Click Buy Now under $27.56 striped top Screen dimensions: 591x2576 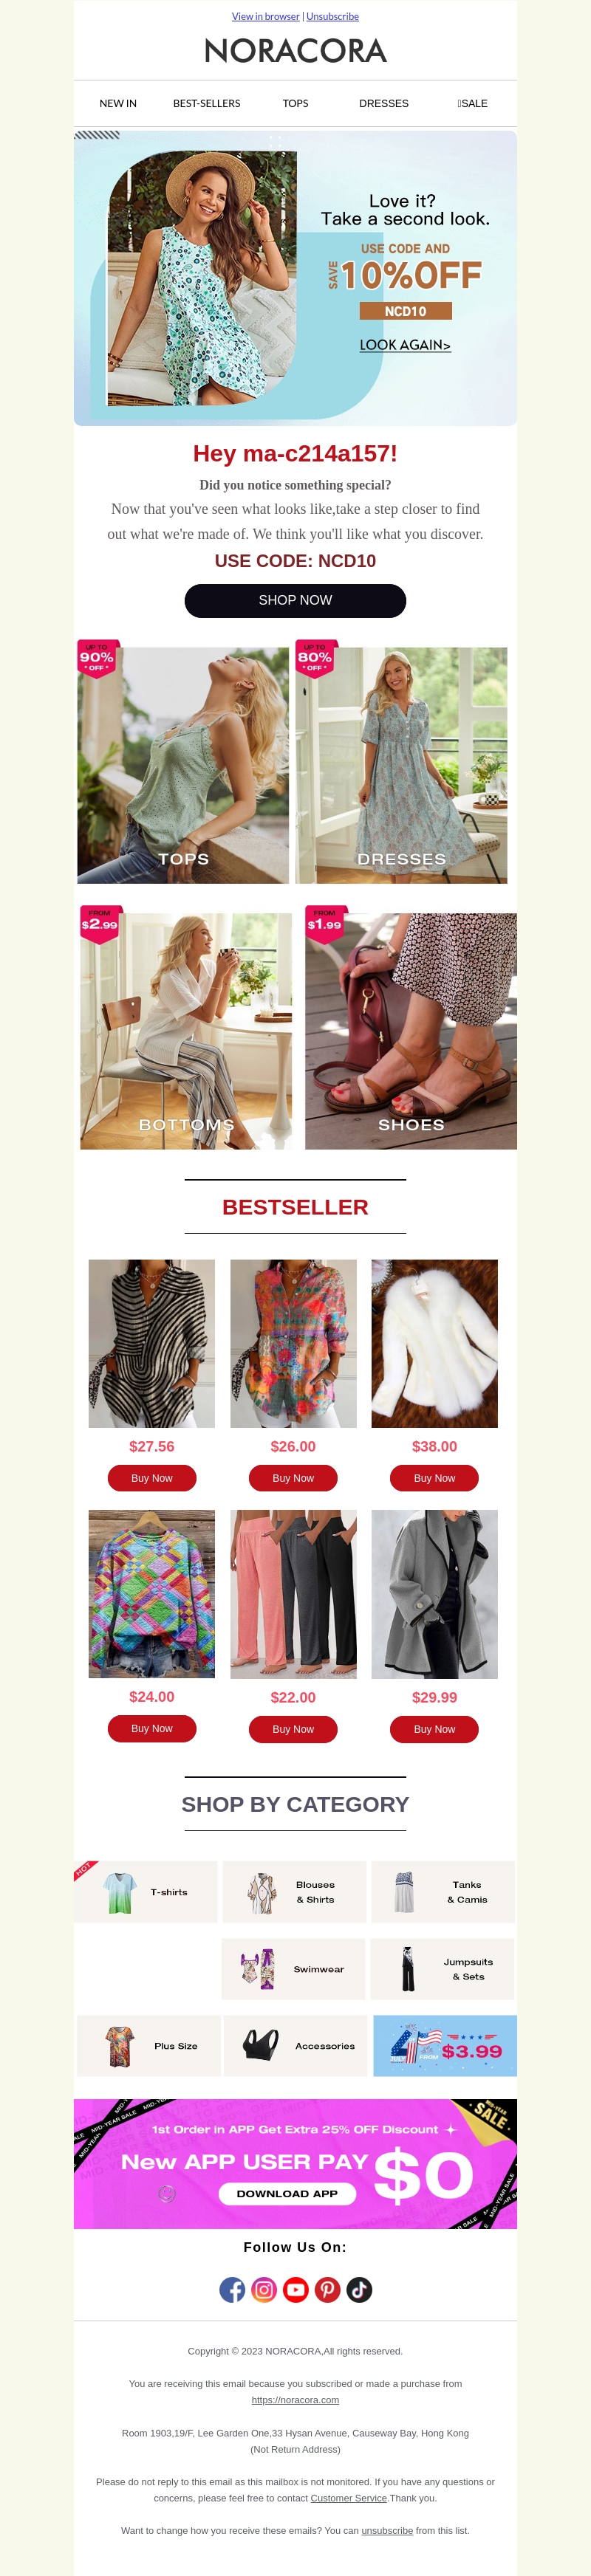click(152, 1477)
